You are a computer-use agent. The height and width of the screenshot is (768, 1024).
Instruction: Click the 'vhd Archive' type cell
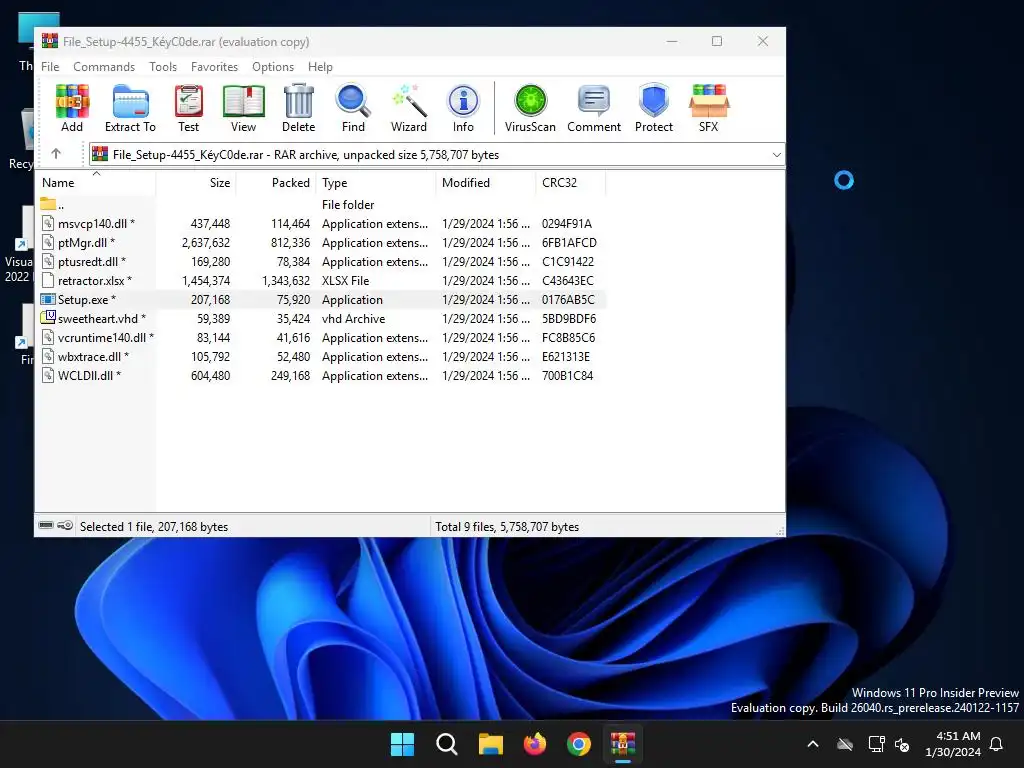click(x=353, y=319)
